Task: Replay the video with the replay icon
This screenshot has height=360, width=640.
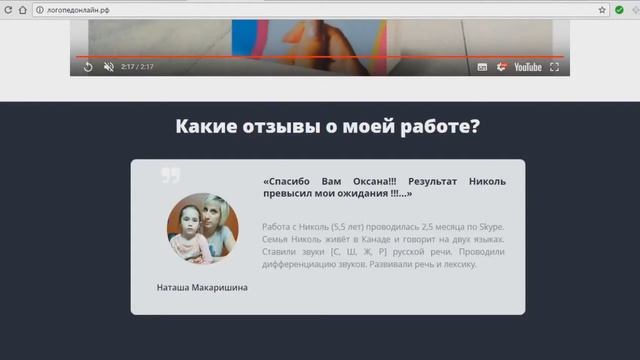Action: pyautogui.click(x=88, y=67)
